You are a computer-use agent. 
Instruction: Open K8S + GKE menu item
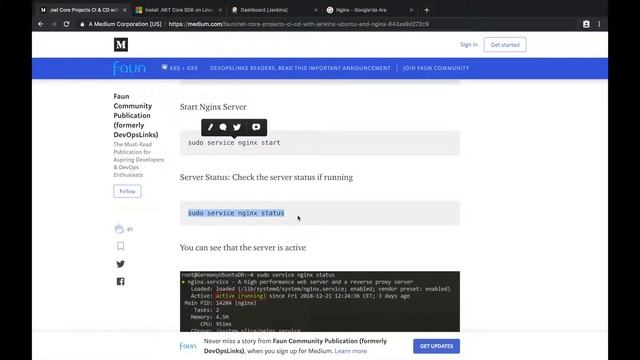[x=180, y=68]
